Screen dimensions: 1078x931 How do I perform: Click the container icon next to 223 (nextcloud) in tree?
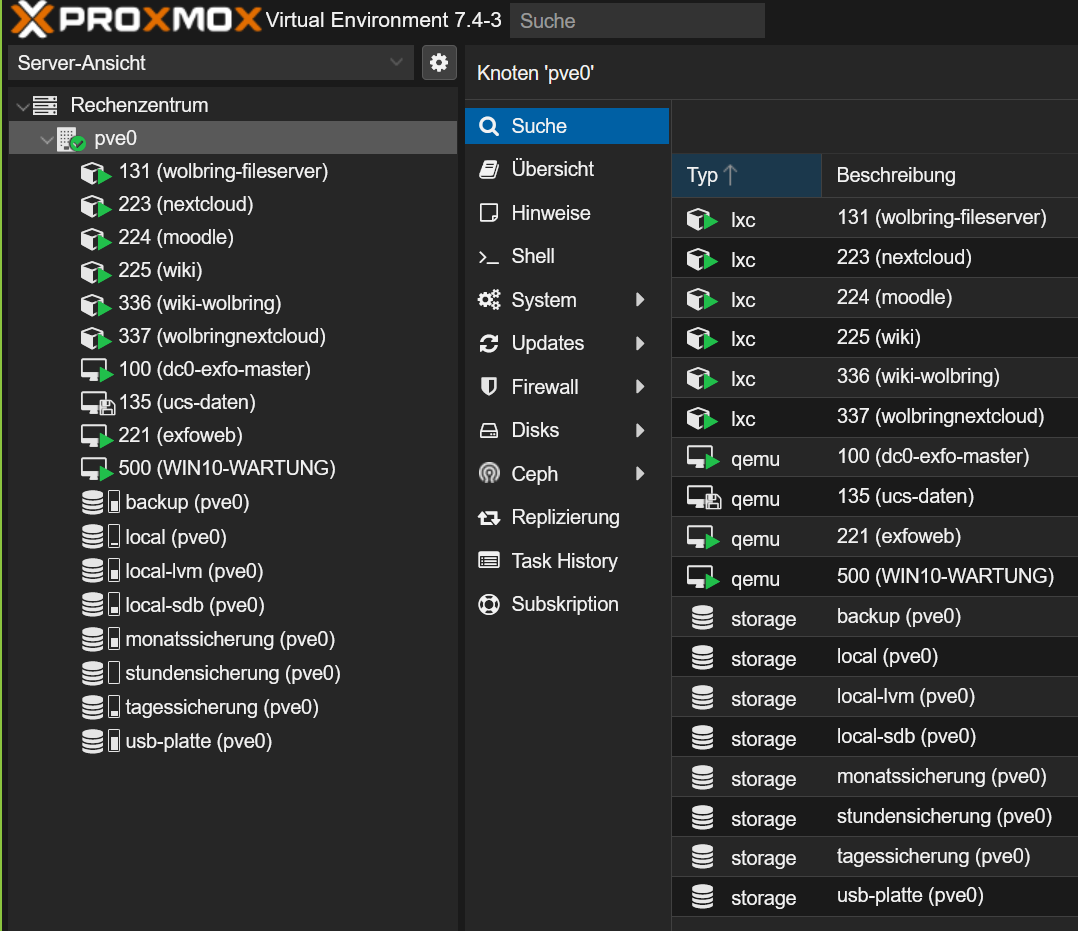96,206
